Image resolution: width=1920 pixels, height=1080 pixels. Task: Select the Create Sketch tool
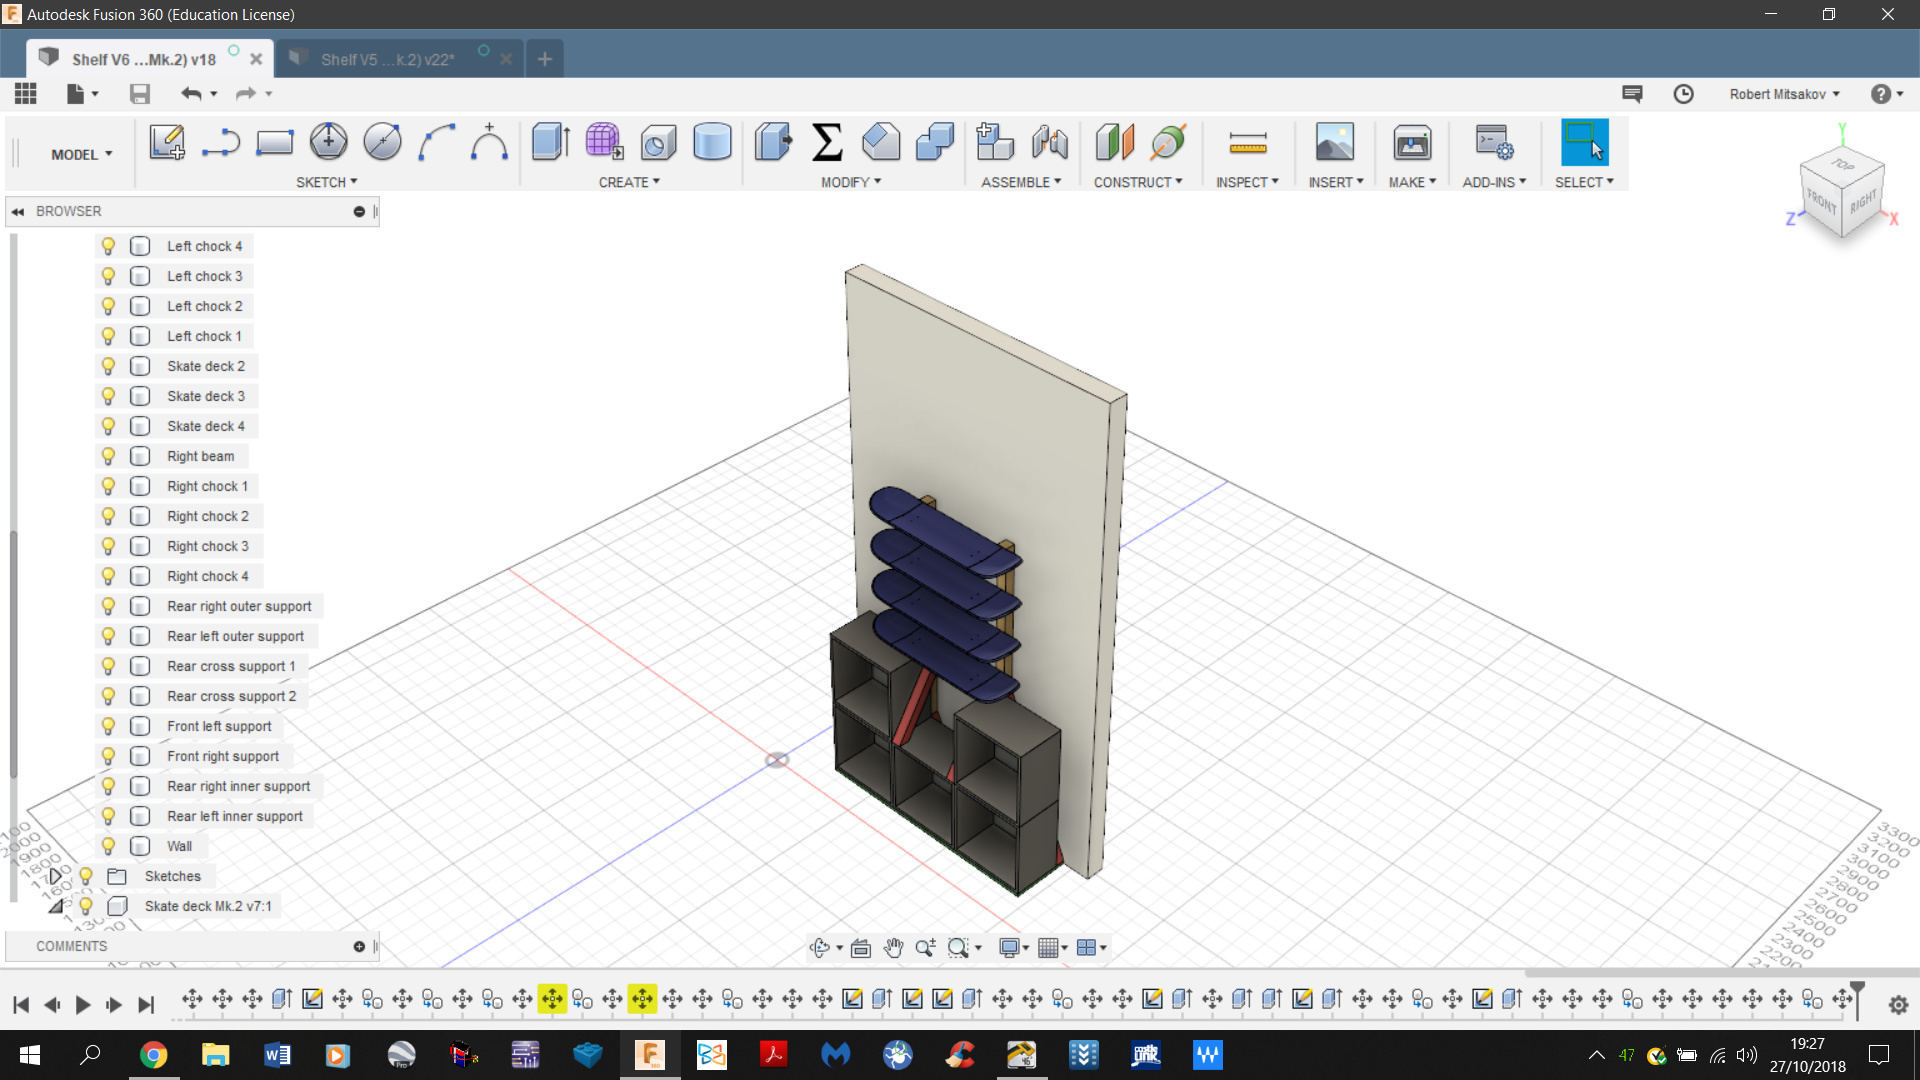click(167, 142)
